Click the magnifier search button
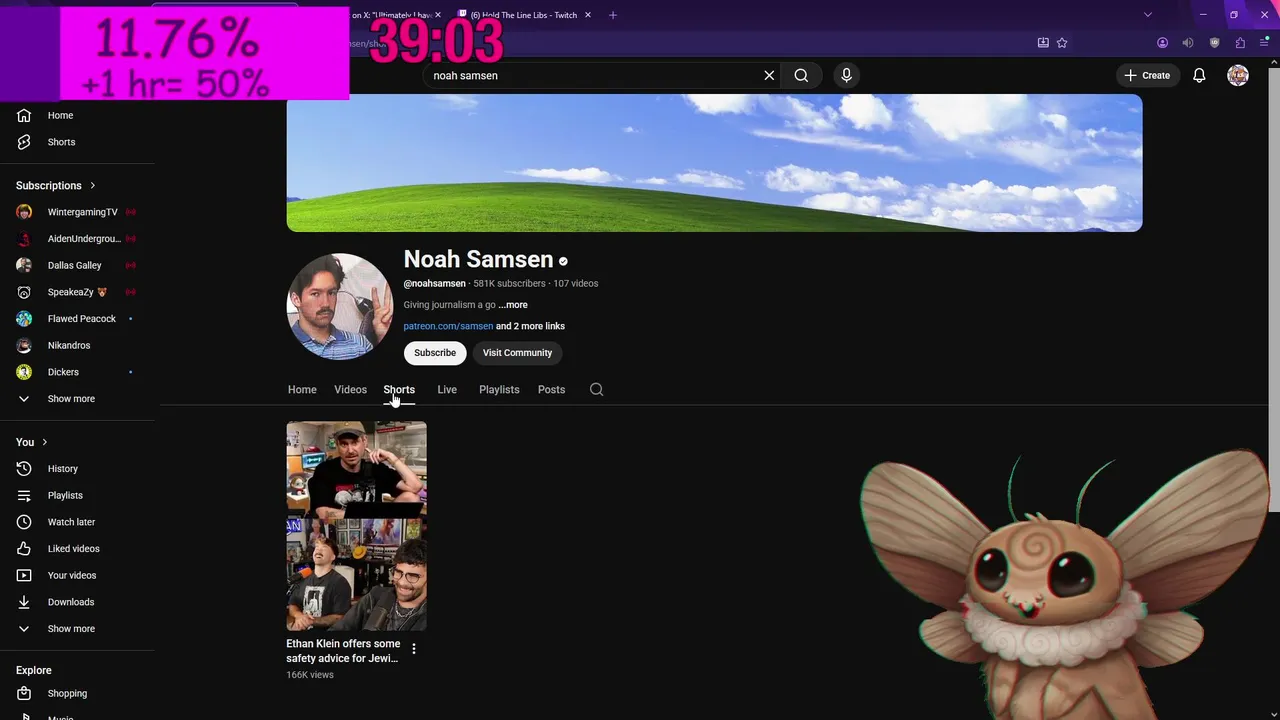The image size is (1280, 720). tap(801, 75)
